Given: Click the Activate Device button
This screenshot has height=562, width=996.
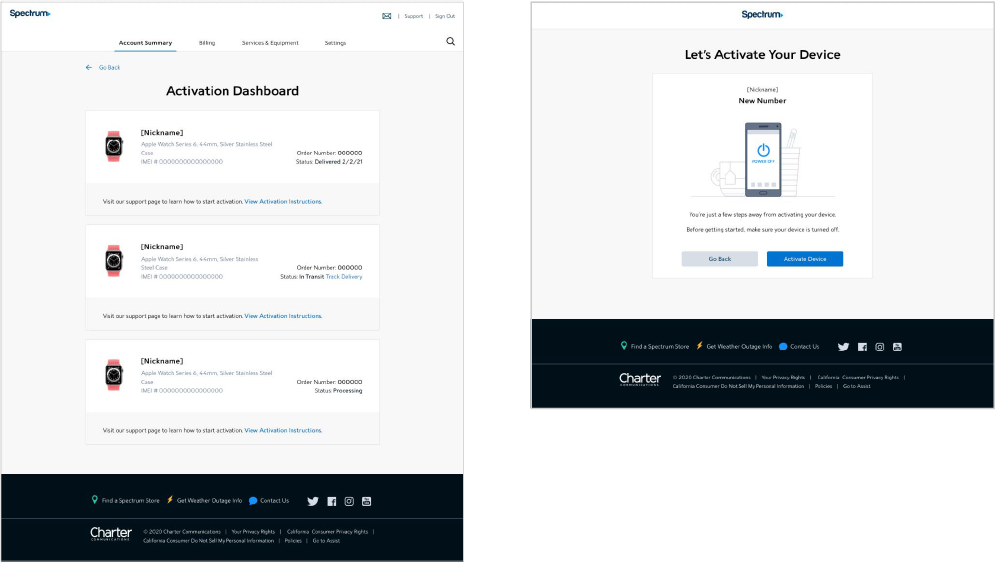Looking at the screenshot, I should [805, 258].
